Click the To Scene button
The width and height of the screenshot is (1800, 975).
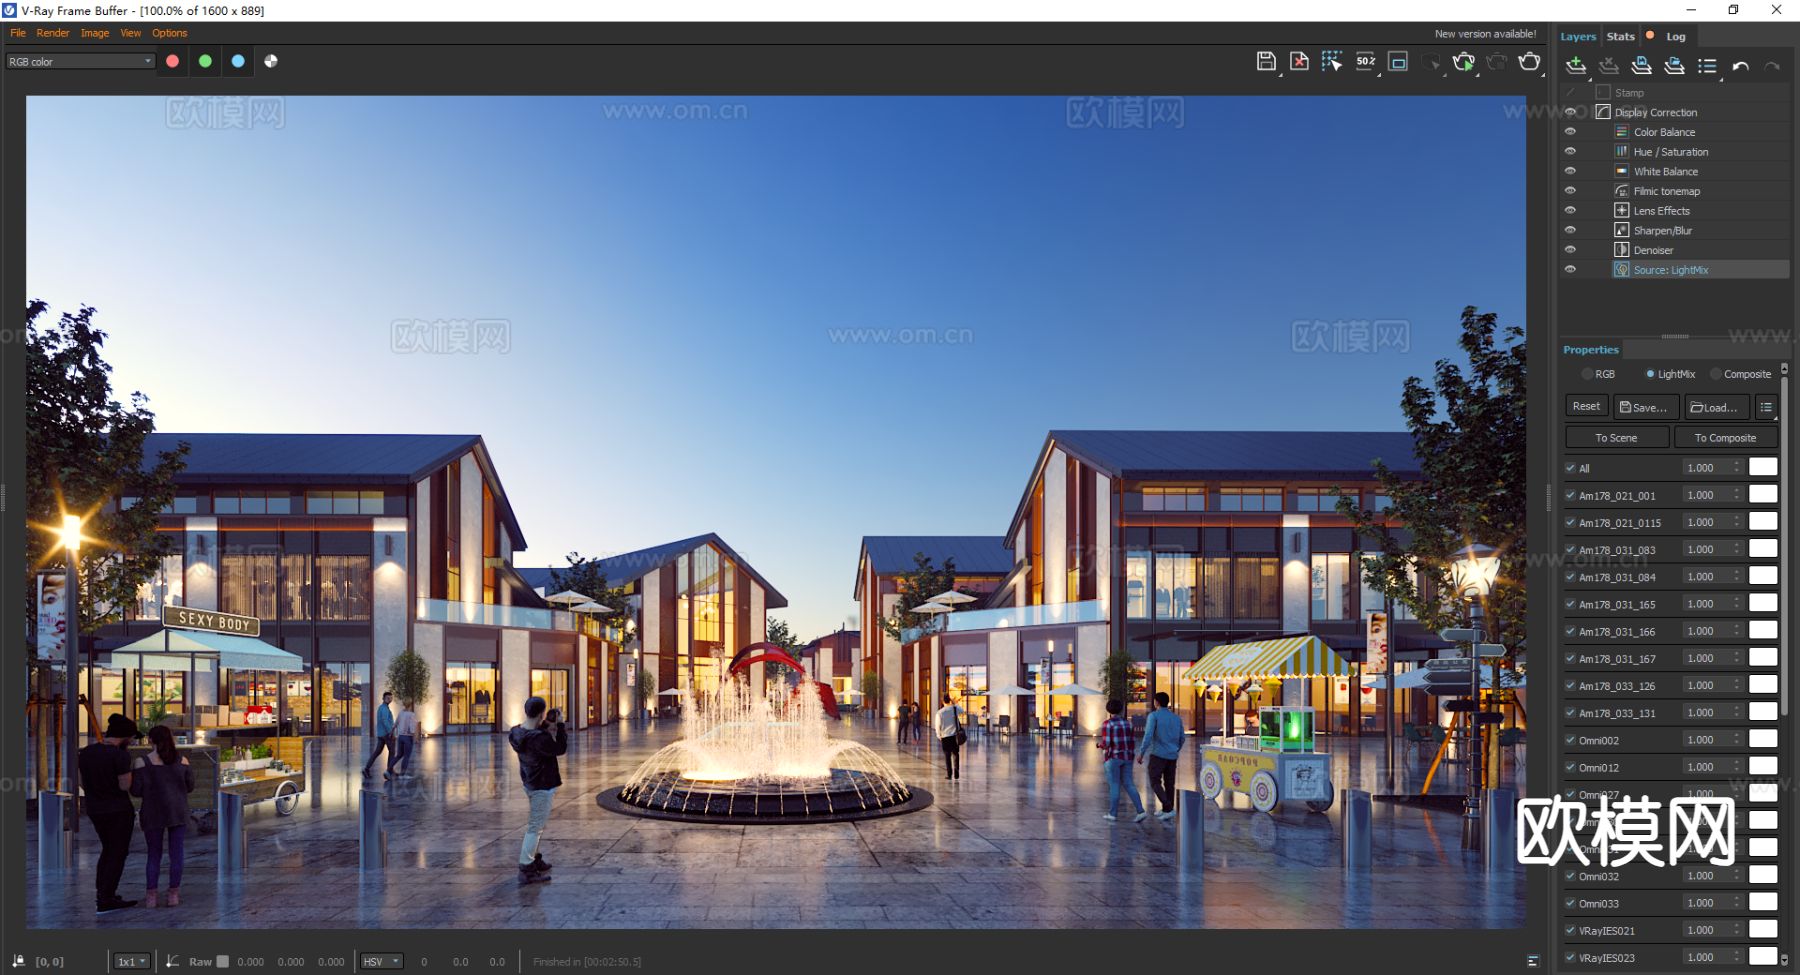[x=1617, y=437]
